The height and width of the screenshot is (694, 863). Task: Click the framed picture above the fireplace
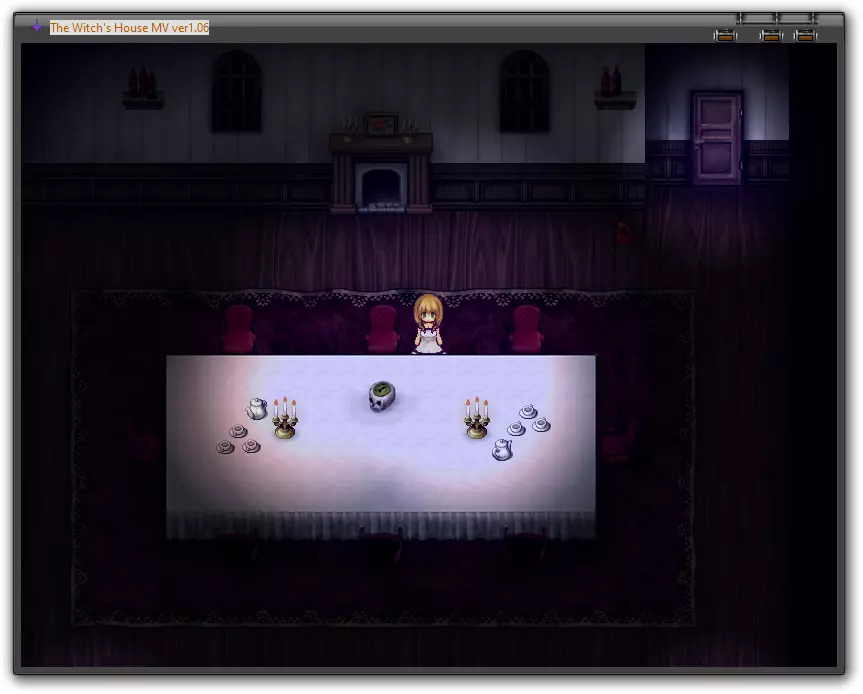pyautogui.click(x=381, y=124)
